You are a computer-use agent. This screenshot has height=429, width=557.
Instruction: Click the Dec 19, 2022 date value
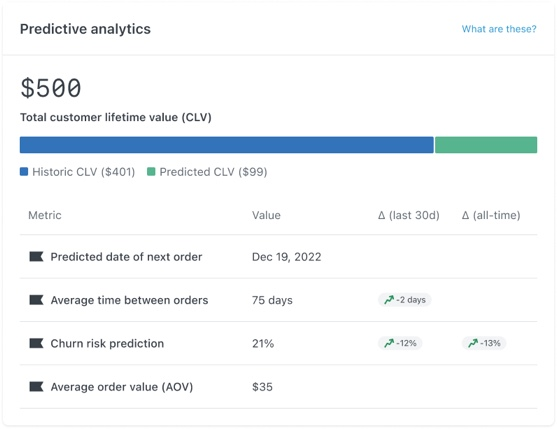(x=286, y=257)
